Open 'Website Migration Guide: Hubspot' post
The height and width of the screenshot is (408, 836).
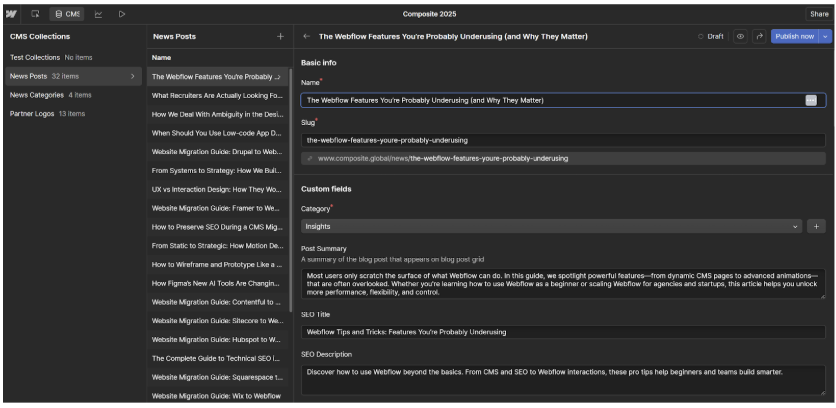point(218,339)
